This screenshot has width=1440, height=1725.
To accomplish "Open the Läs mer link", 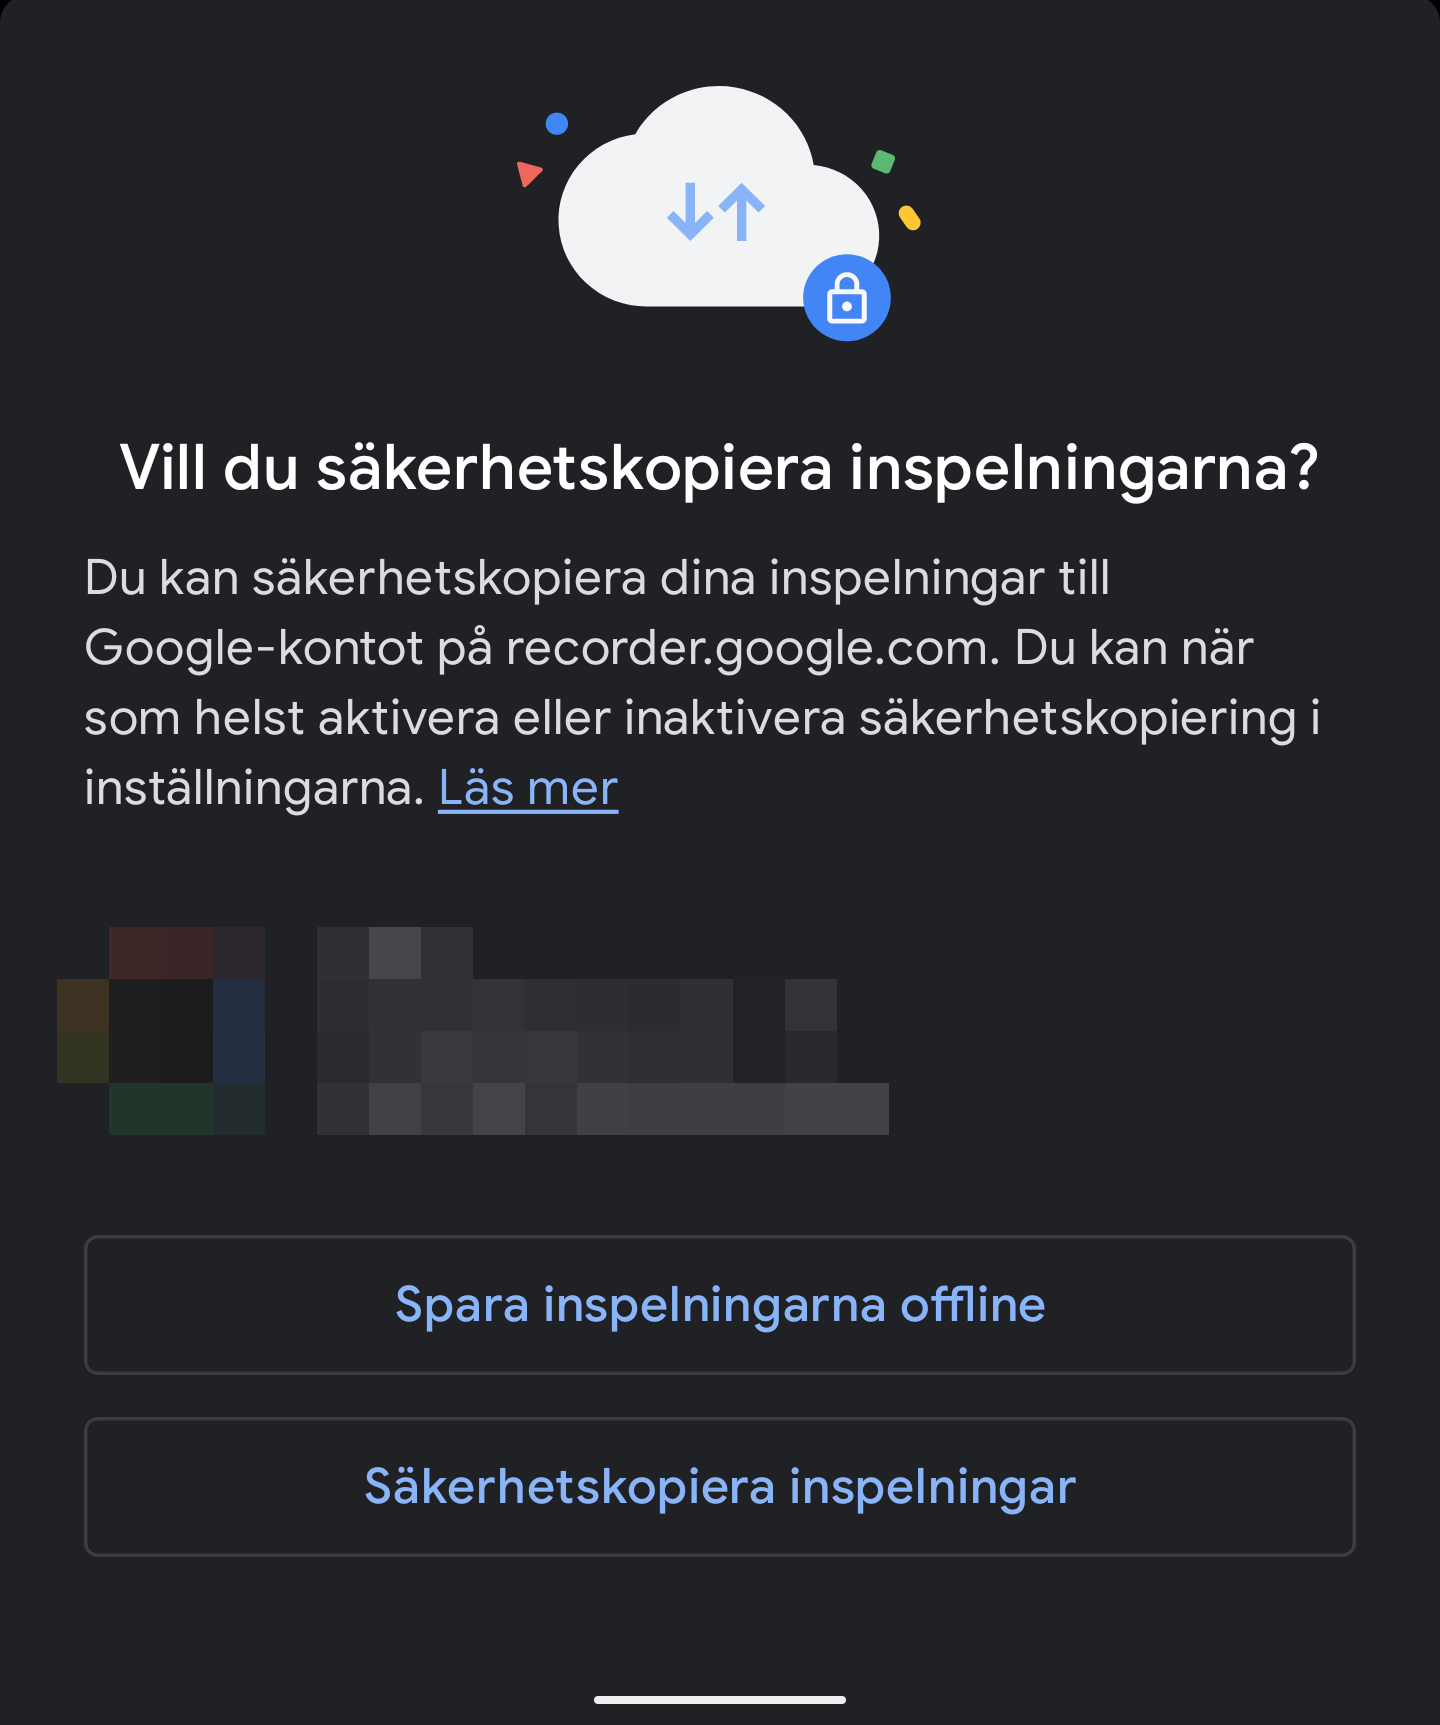I will 528,788.
